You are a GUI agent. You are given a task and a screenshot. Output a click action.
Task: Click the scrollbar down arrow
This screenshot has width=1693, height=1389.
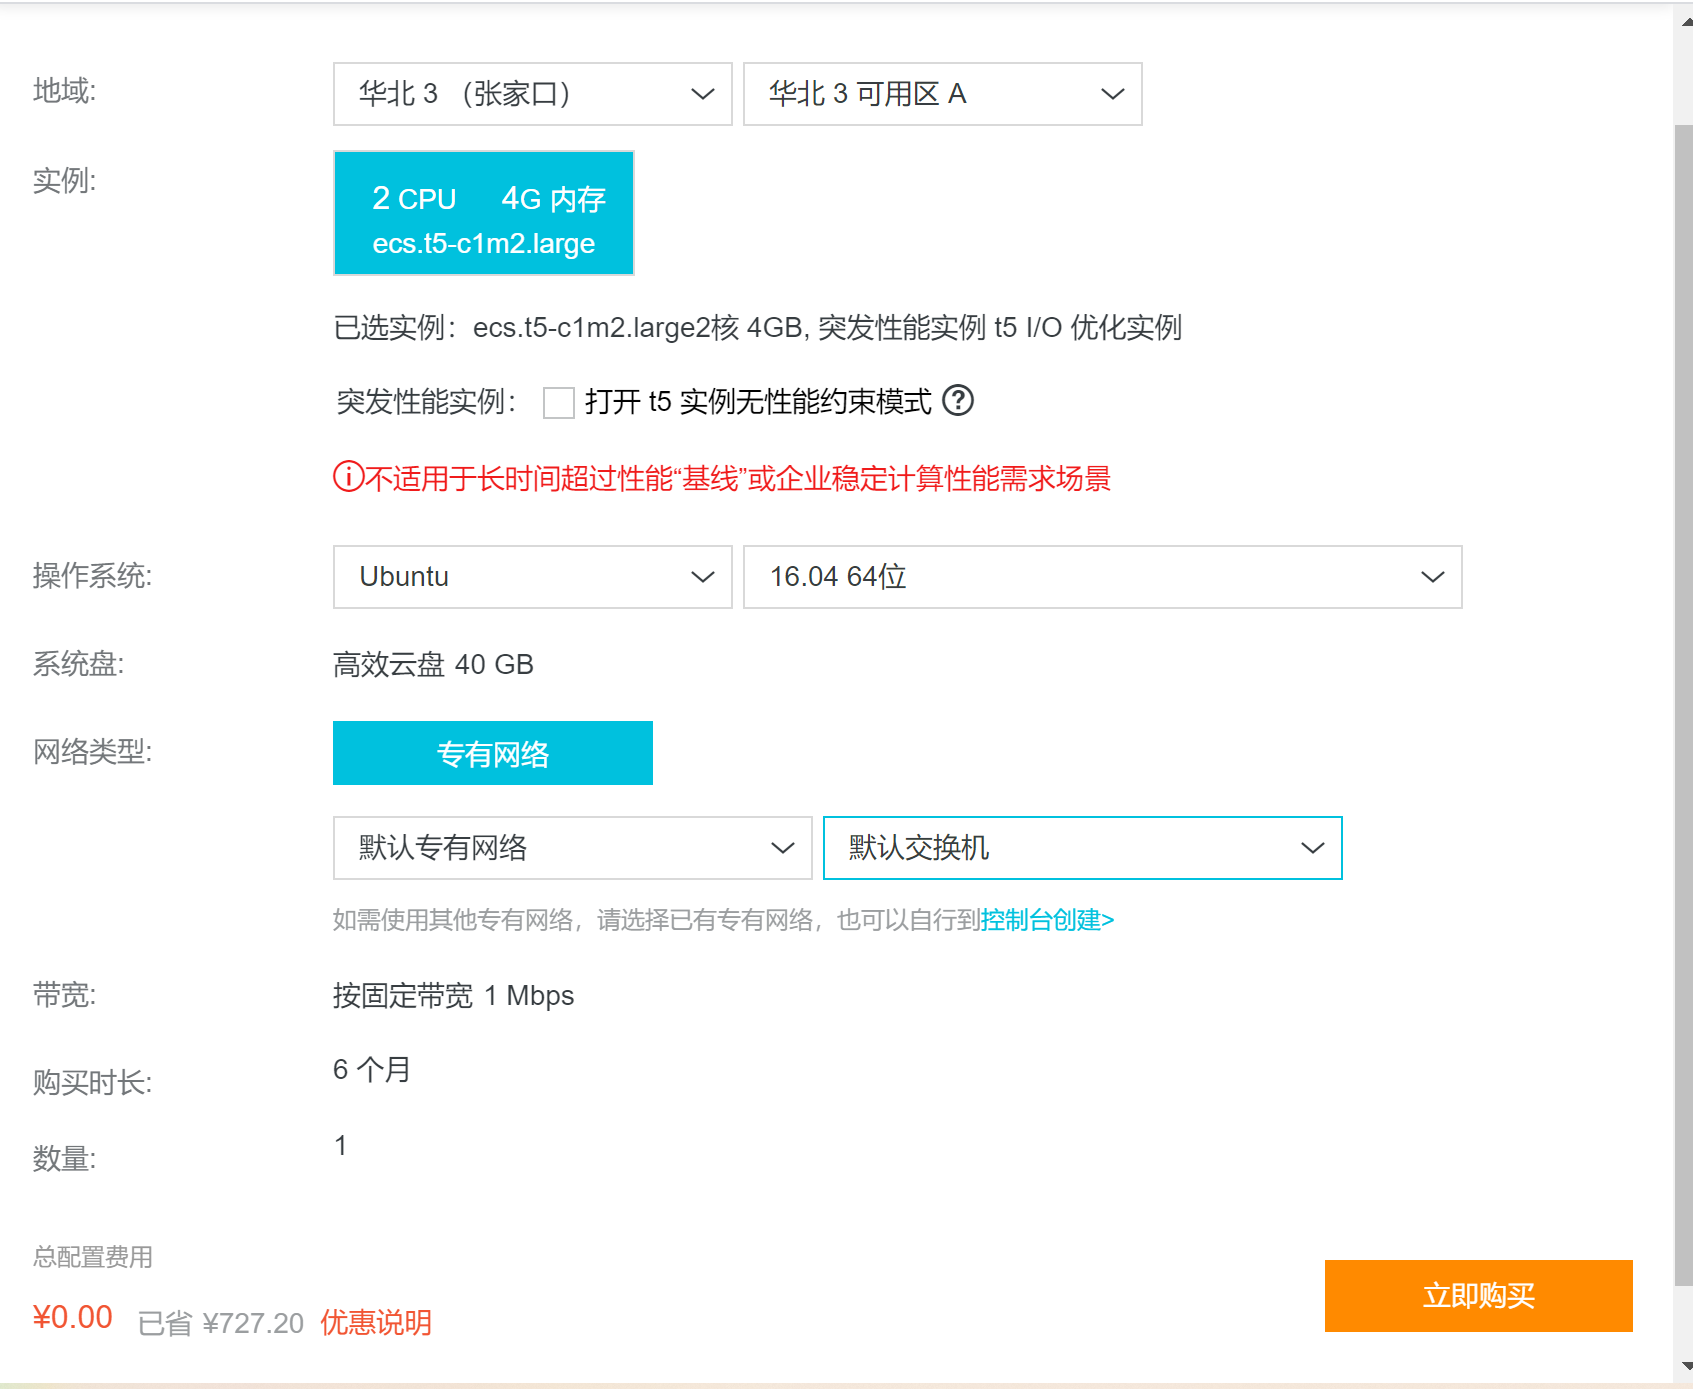click(x=1686, y=1366)
